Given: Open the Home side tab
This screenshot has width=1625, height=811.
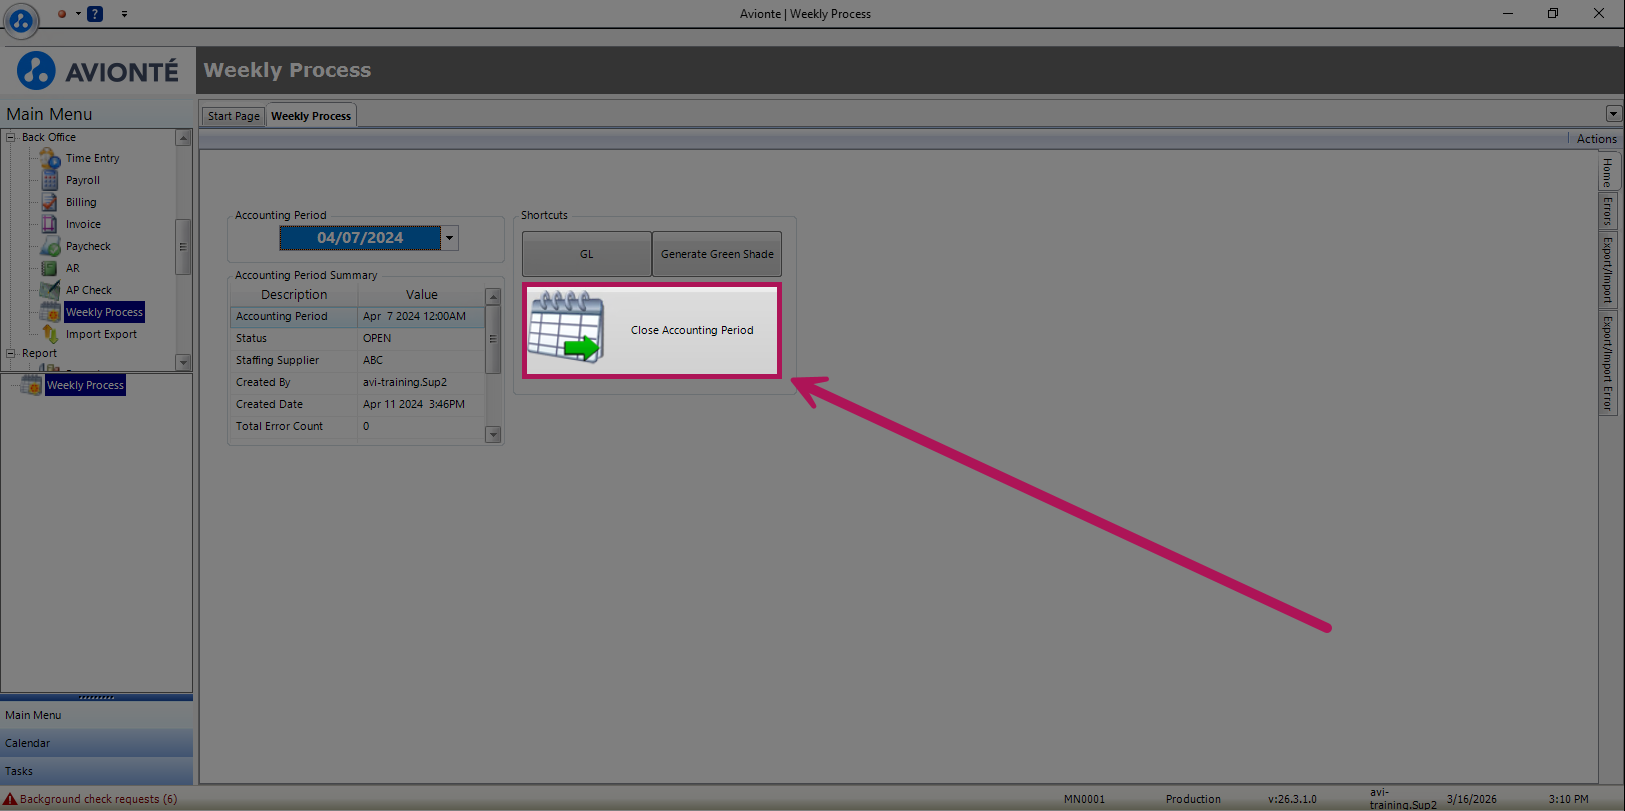Looking at the screenshot, I should pyautogui.click(x=1608, y=173).
